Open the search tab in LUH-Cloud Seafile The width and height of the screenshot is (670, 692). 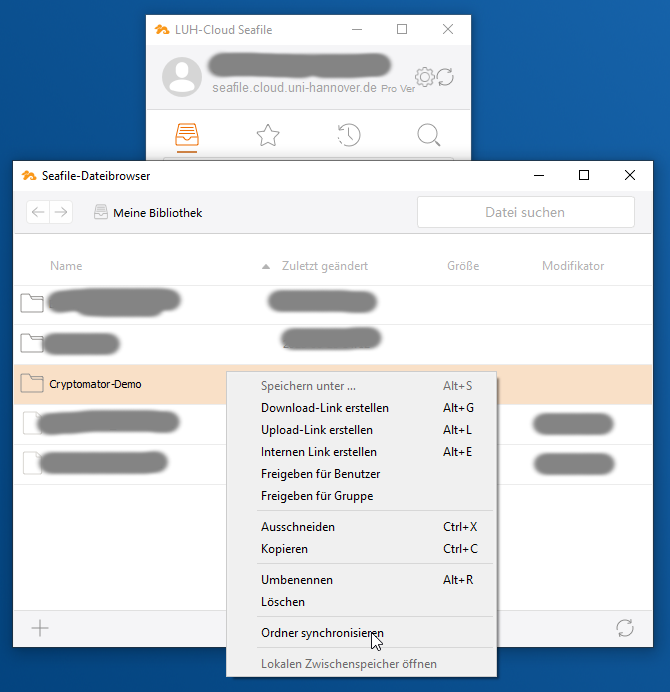pyautogui.click(x=429, y=135)
